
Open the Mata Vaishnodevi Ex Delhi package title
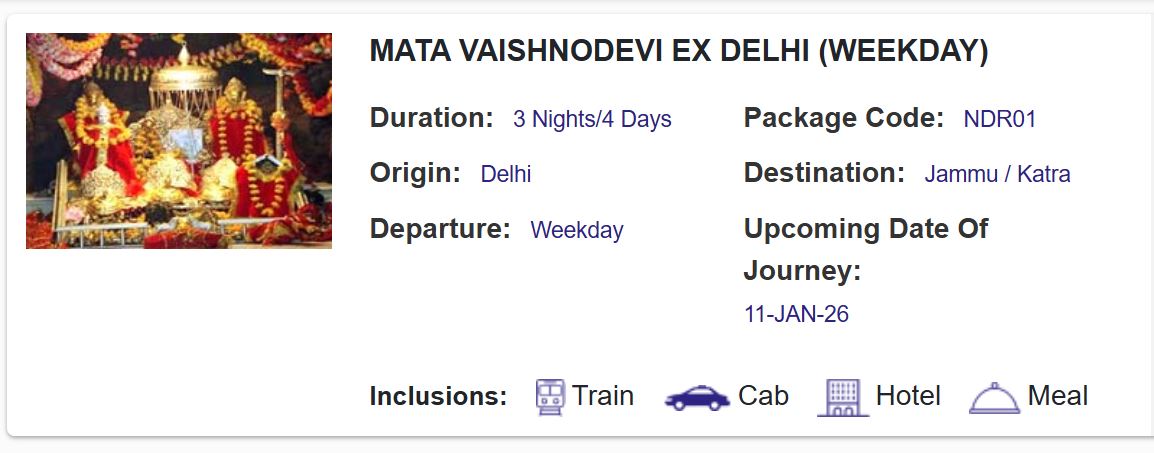point(679,52)
